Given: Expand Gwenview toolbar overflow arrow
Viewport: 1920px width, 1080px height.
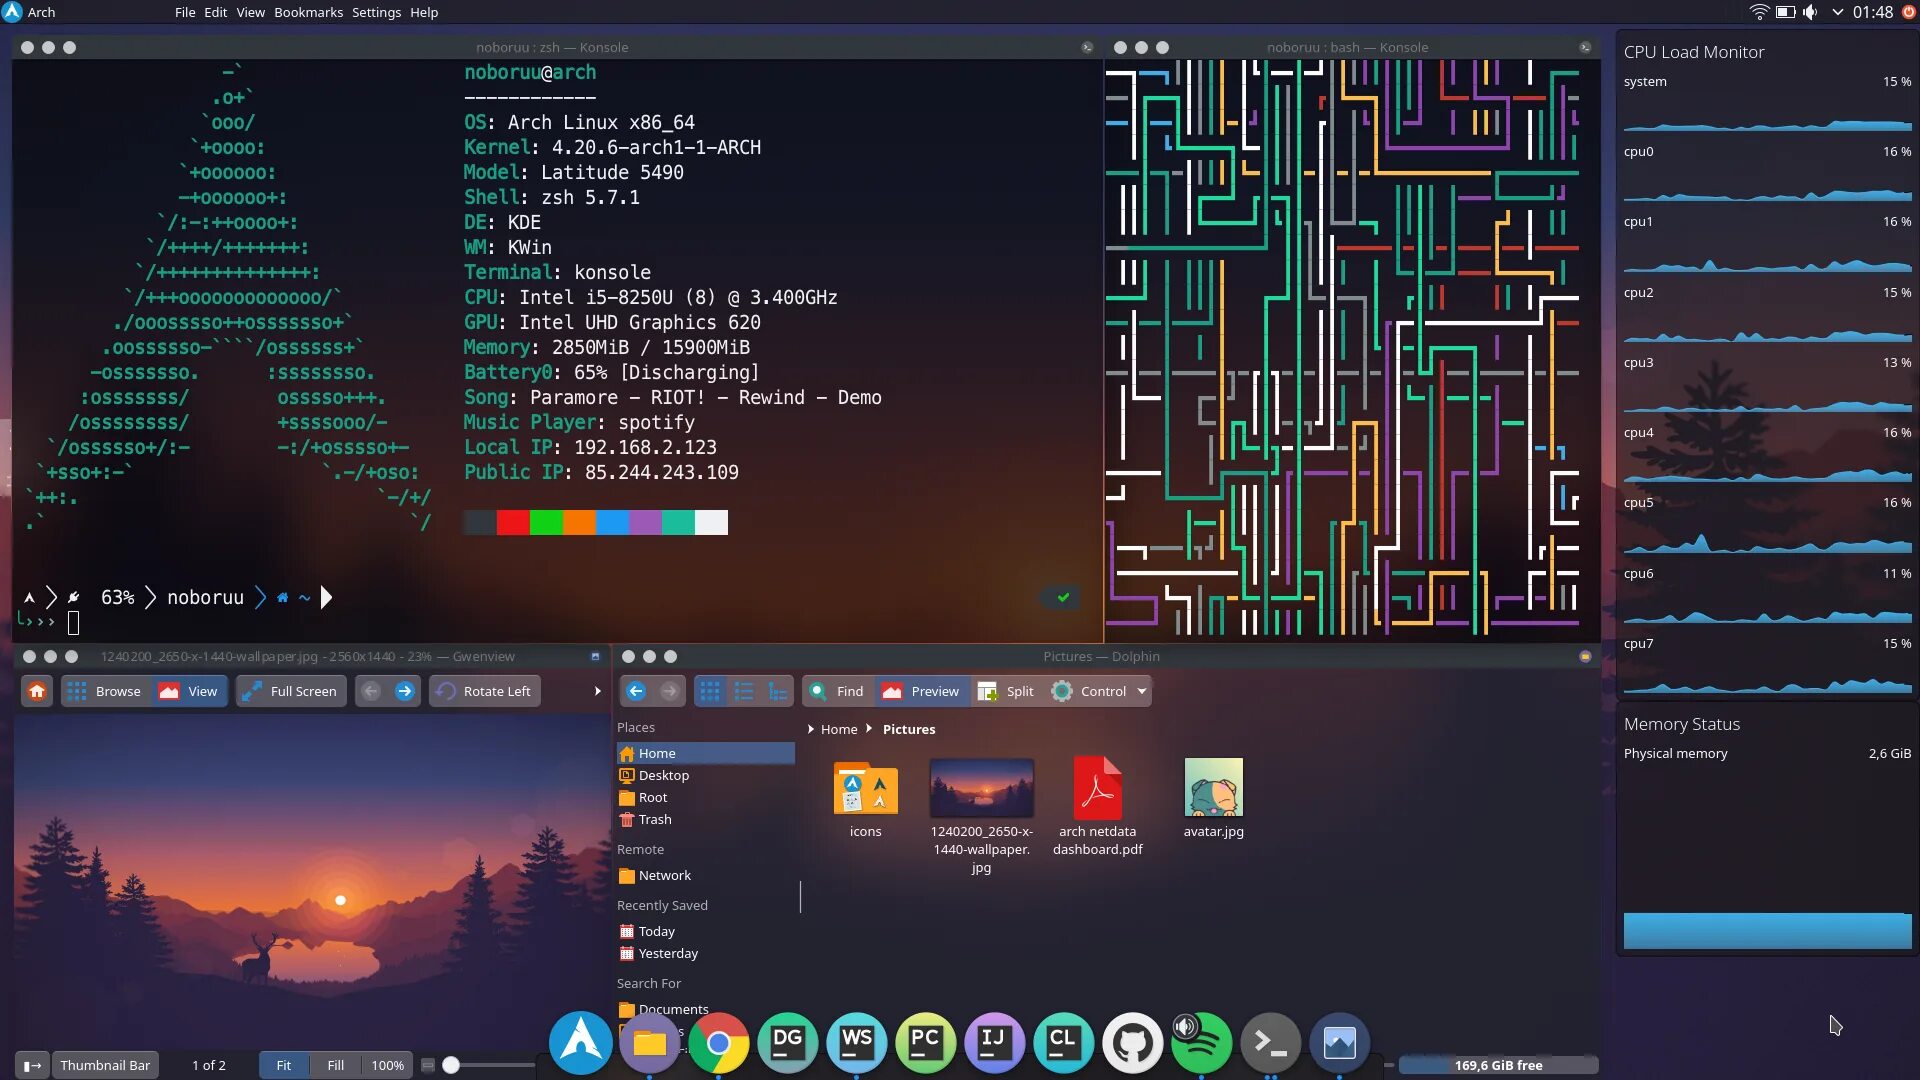Looking at the screenshot, I should click(597, 691).
